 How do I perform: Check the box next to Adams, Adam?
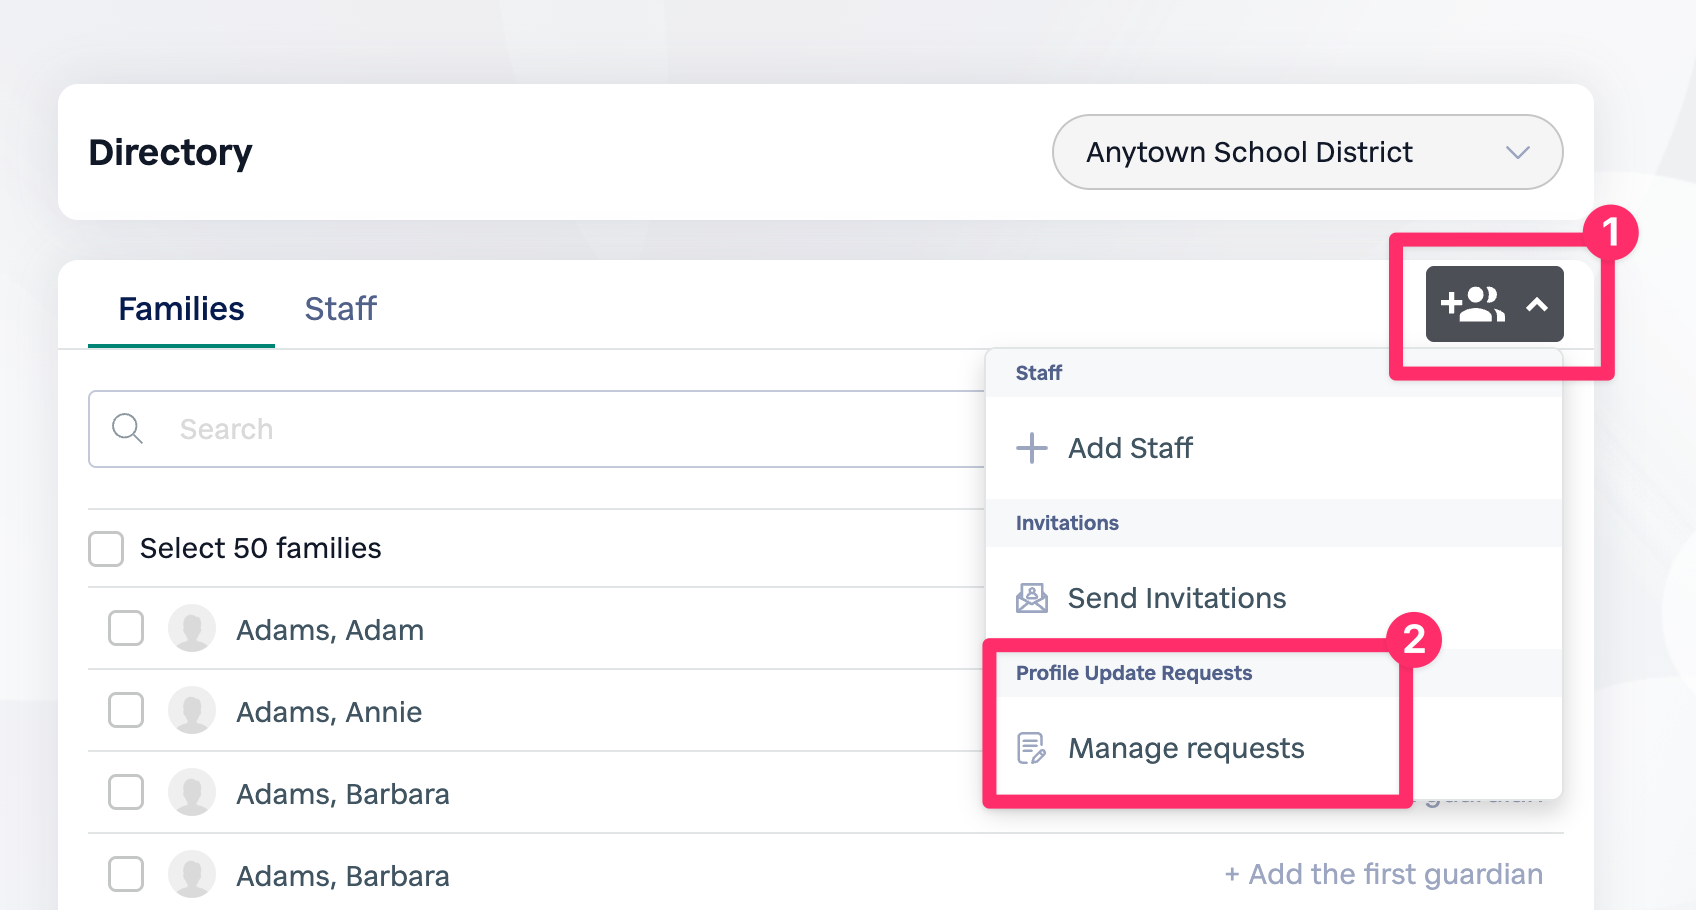pyautogui.click(x=126, y=629)
